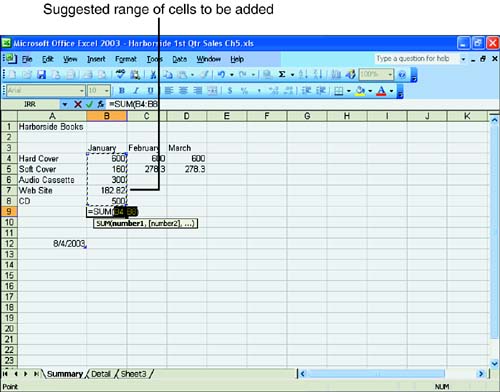
Task: Open the Insert menu
Action: pos(96,59)
